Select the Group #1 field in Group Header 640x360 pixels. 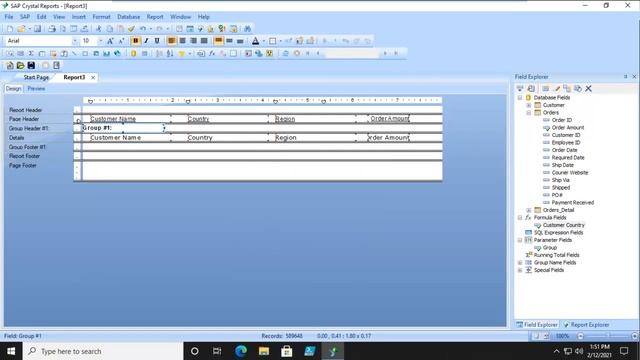click(123, 128)
